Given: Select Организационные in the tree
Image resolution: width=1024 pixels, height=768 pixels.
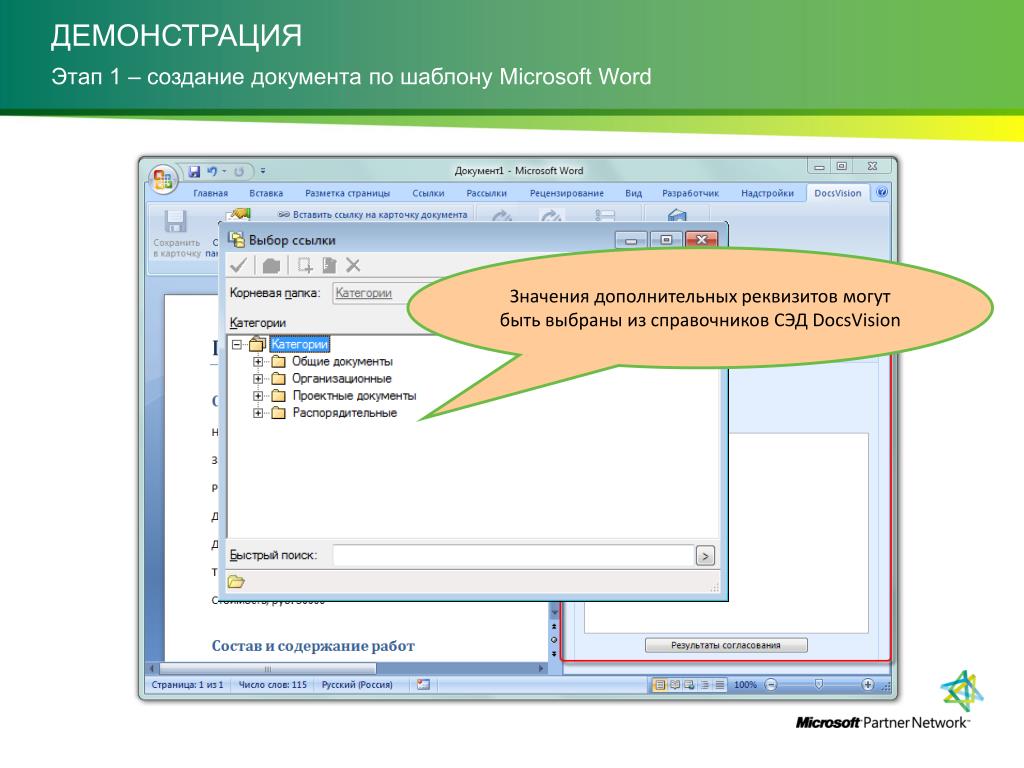Looking at the screenshot, I should click(x=342, y=378).
